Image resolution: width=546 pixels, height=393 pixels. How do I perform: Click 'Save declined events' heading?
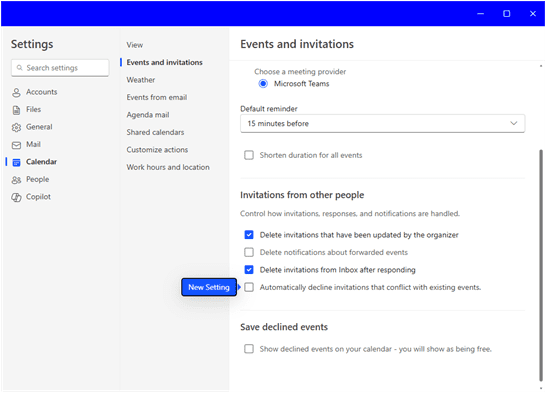point(284,327)
